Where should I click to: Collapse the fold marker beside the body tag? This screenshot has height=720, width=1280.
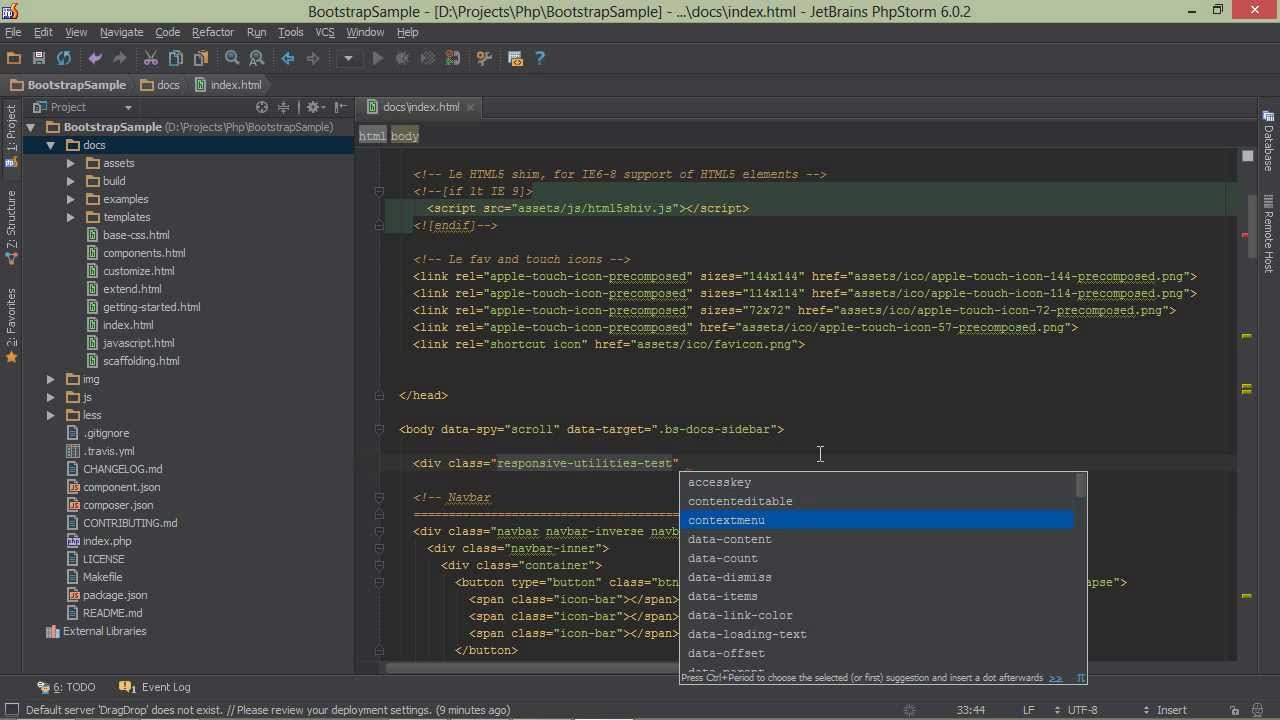(x=379, y=429)
